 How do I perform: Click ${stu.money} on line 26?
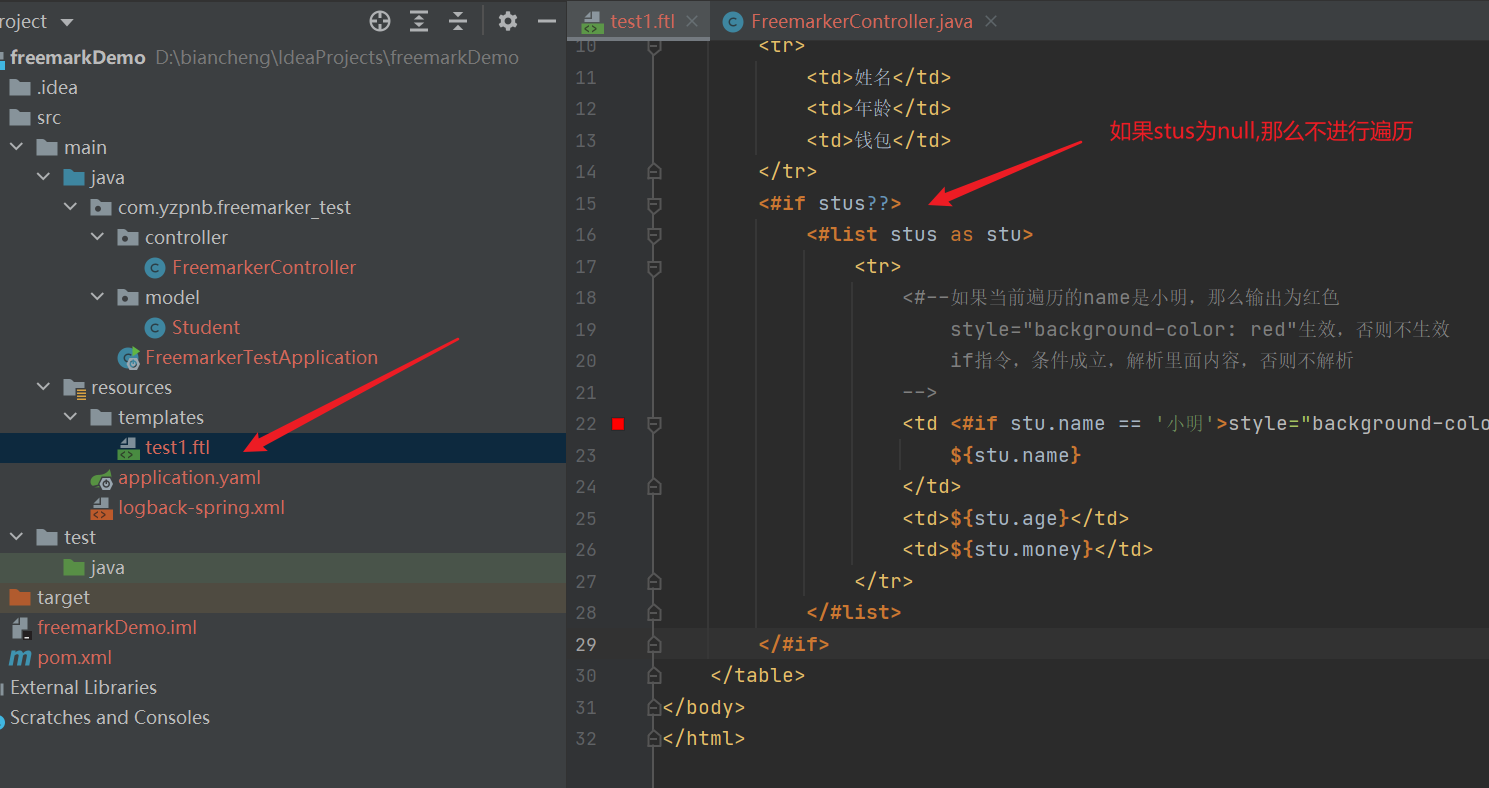[x=1022, y=549]
